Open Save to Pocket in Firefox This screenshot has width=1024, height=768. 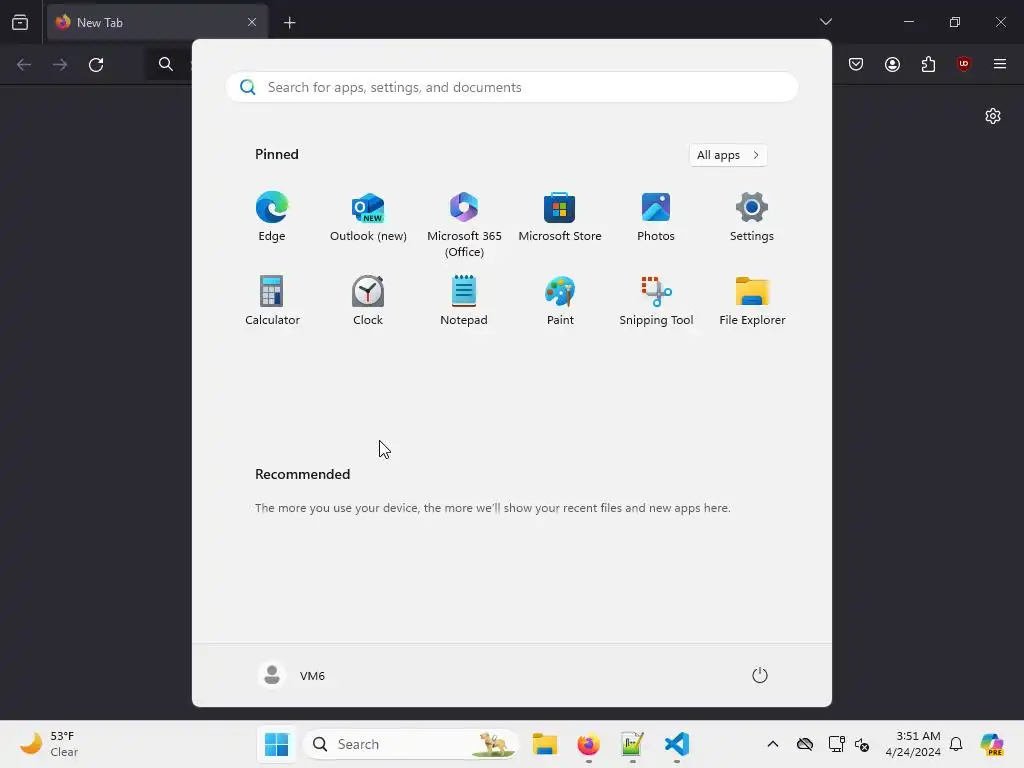click(x=856, y=64)
